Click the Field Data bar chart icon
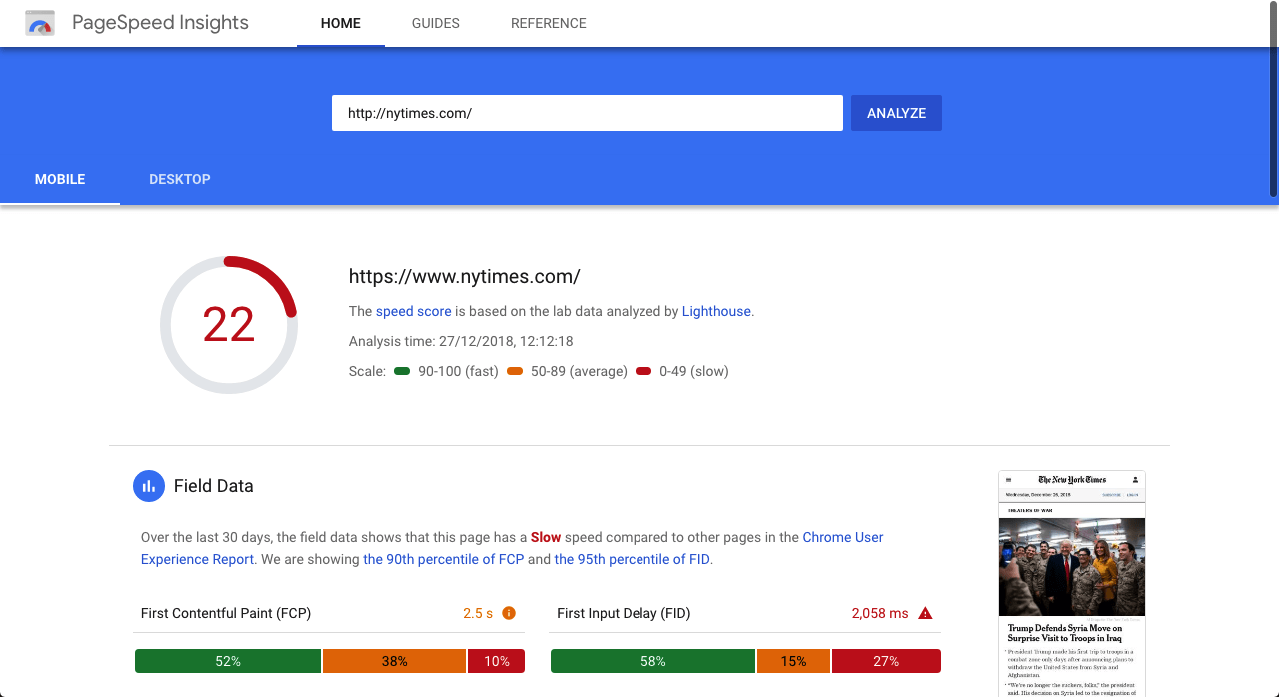 (148, 486)
